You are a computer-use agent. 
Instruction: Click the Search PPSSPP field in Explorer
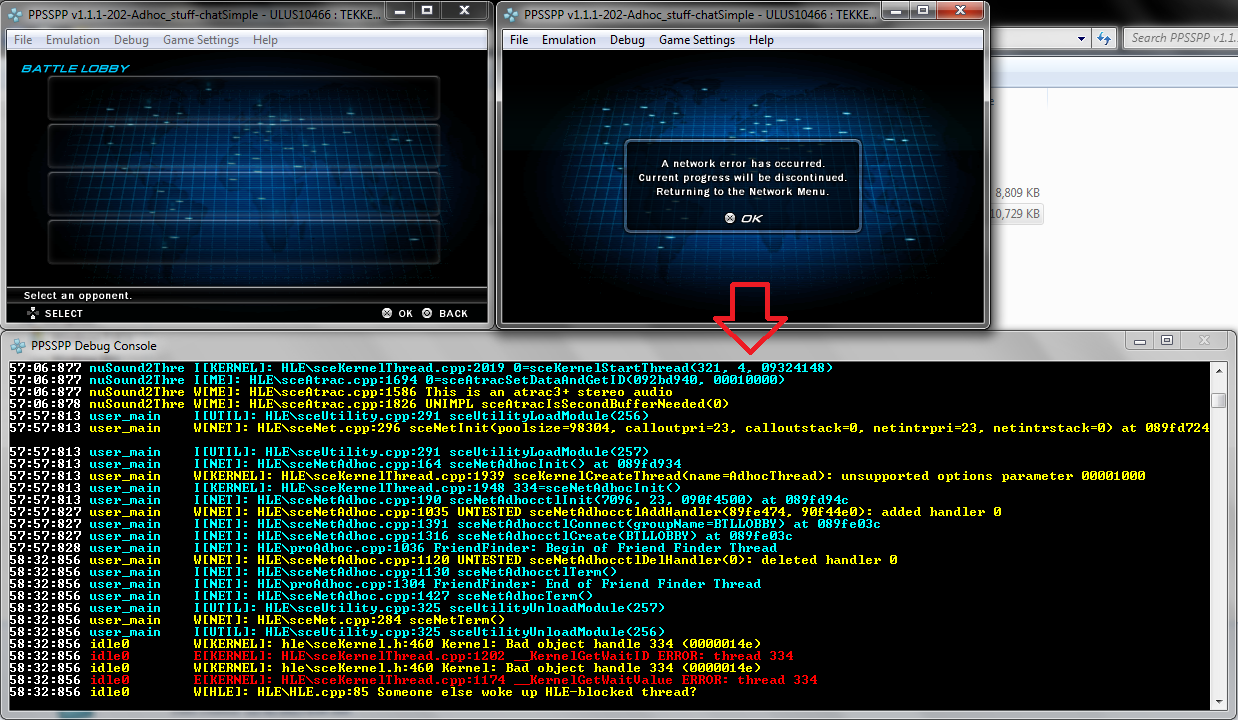tap(1182, 38)
